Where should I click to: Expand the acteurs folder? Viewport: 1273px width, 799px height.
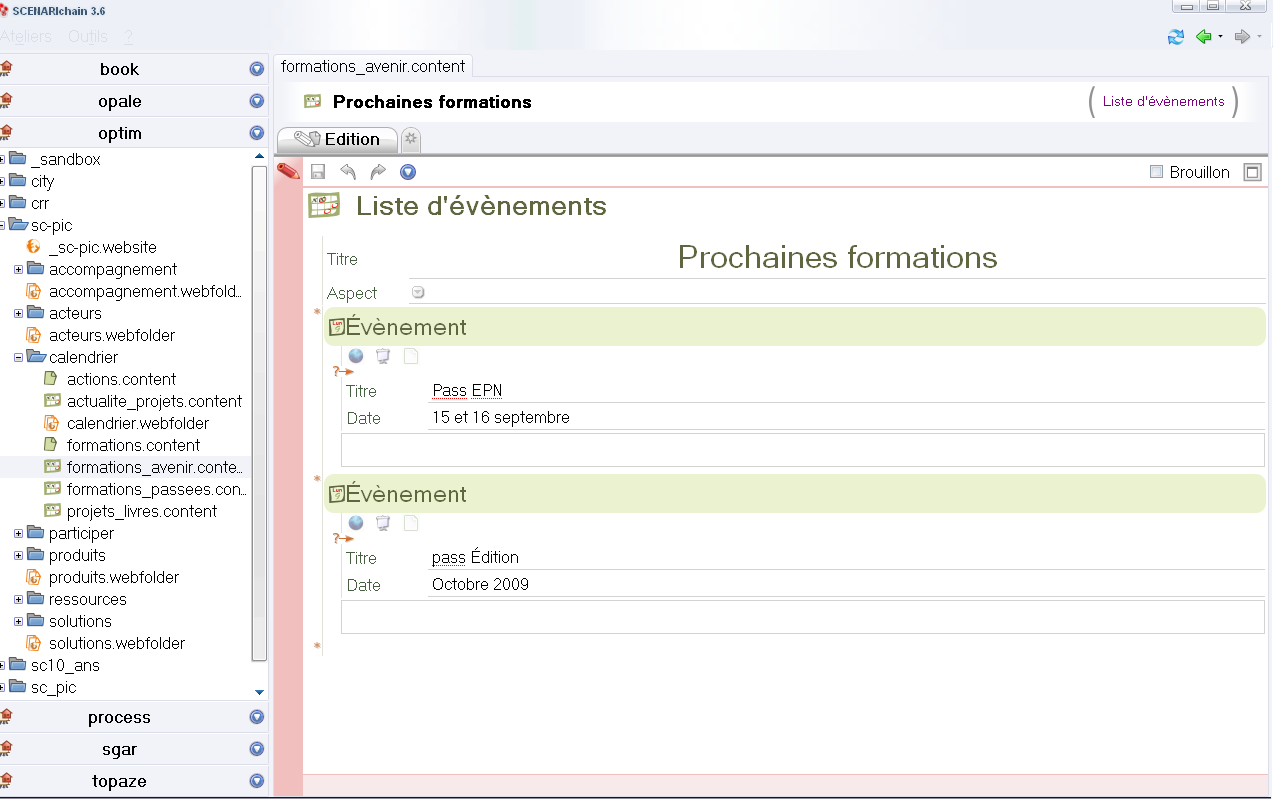[18, 313]
